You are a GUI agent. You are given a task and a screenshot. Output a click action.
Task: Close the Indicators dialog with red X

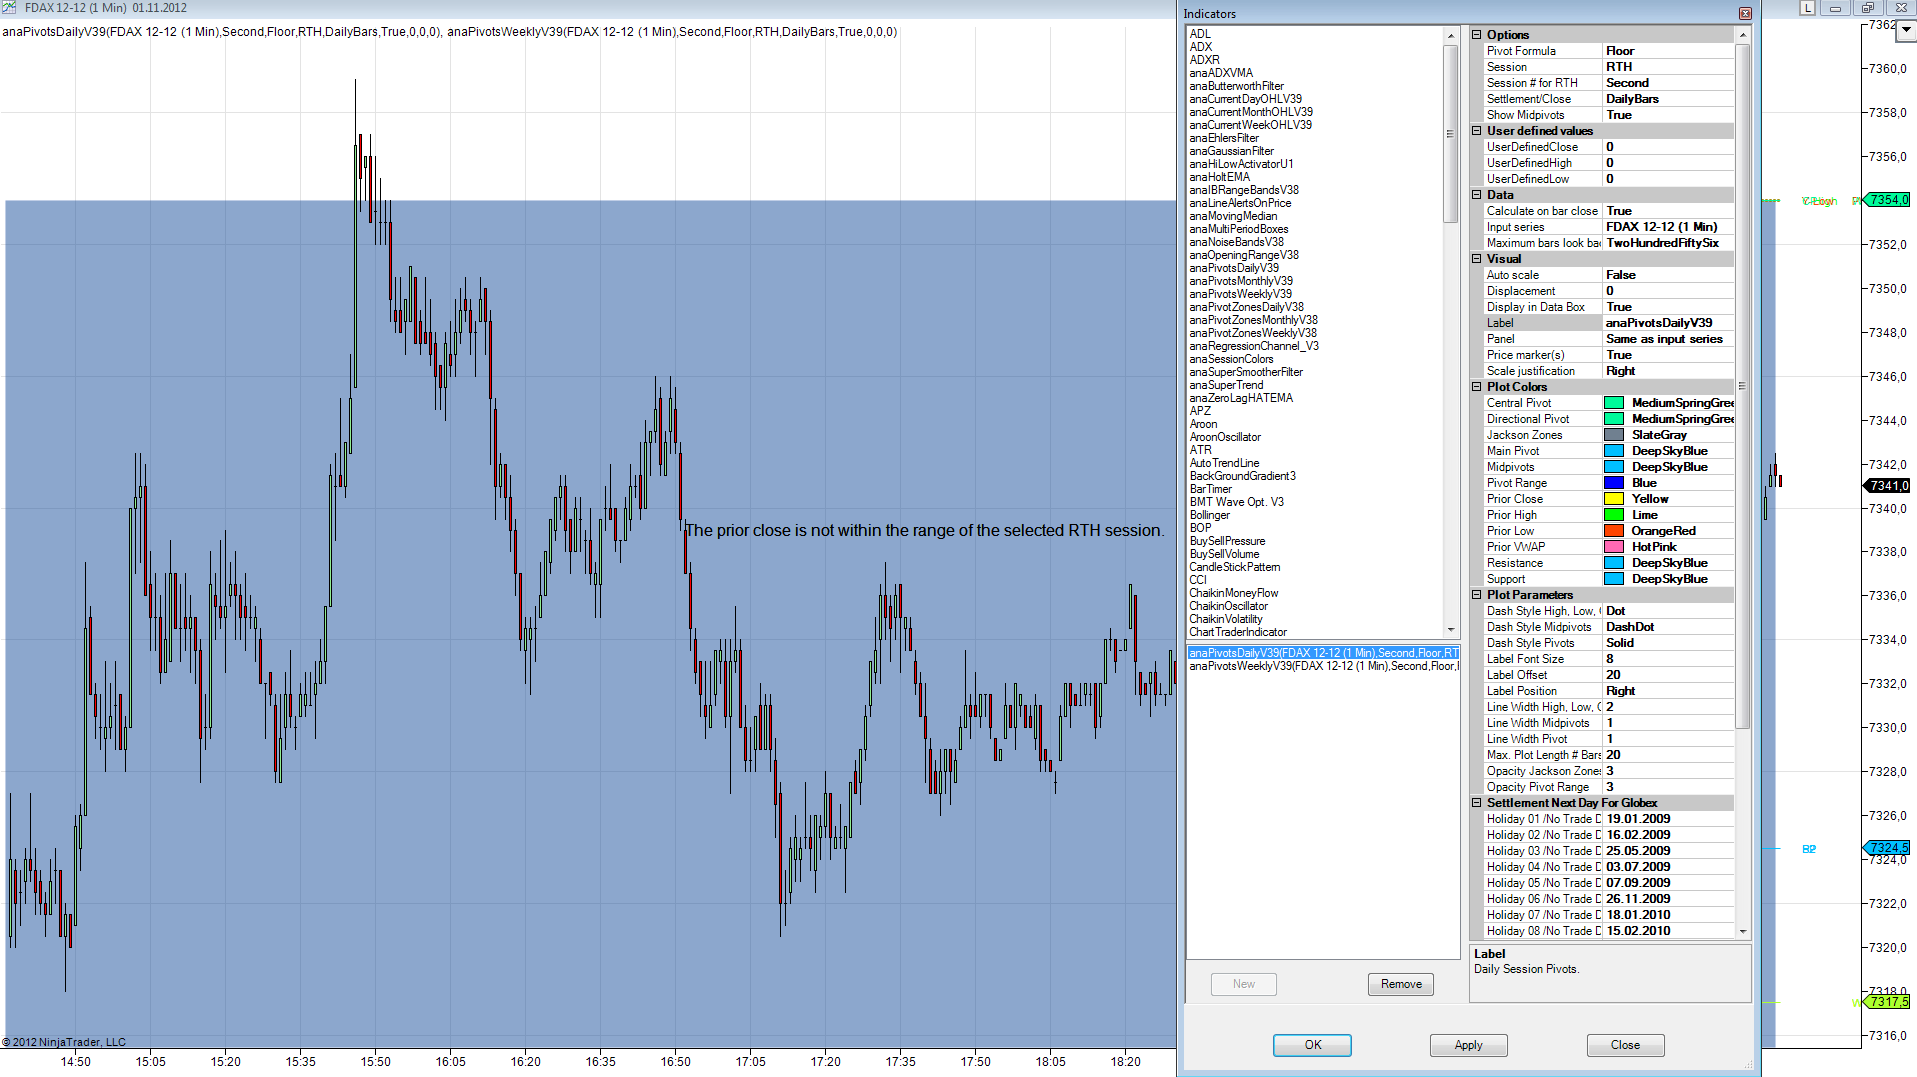(1745, 13)
